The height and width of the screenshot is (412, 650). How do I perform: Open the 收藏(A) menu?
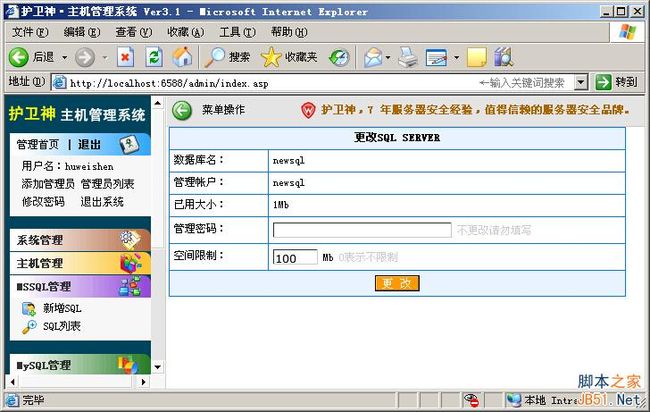[x=185, y=32]
